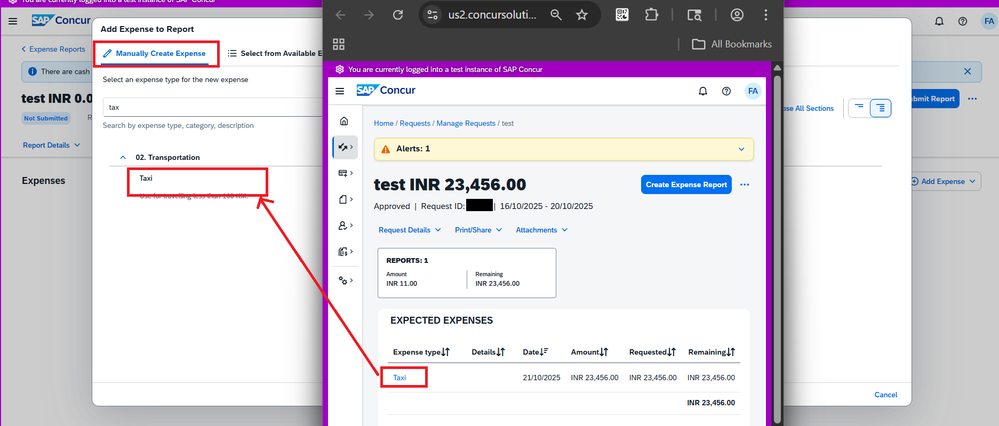The height and width of the screenshot is (426, 999).
Task: Open the QR code extension icon
Action: [x=622, y=15]
